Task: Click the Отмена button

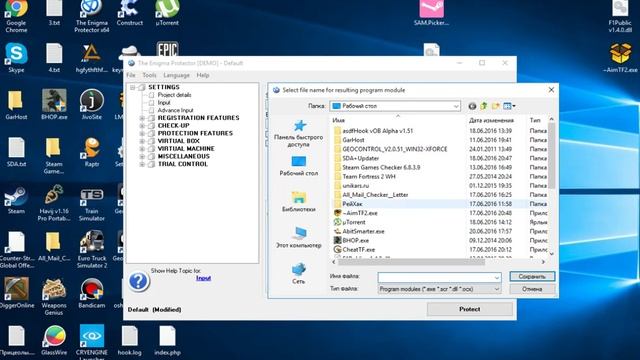Action: pos(532,289)
